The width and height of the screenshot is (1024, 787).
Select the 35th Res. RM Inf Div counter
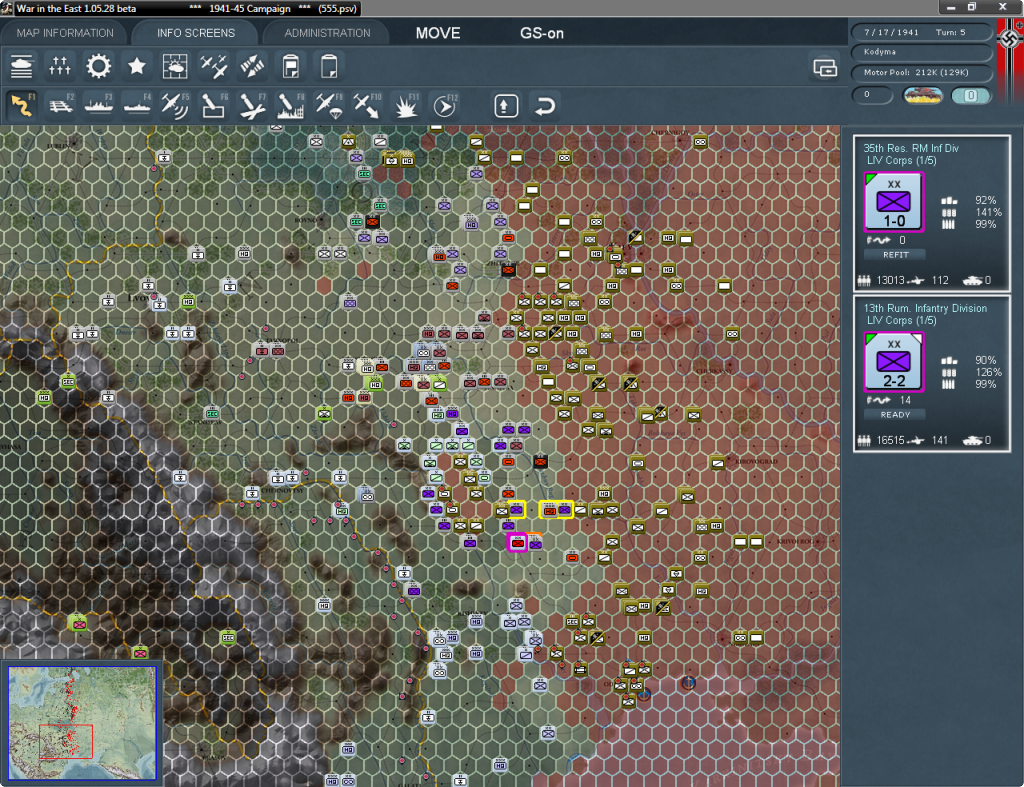click(893, 202)
